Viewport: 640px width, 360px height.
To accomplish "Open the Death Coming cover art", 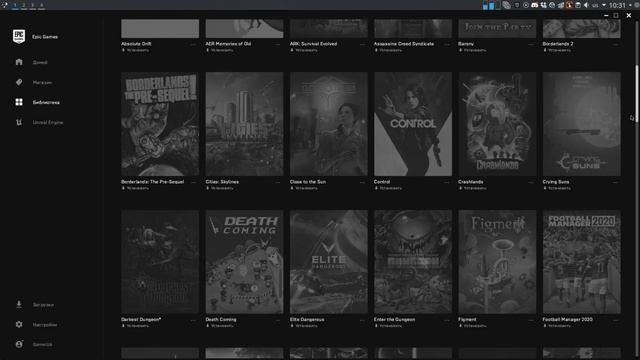I will pos(244,262).
